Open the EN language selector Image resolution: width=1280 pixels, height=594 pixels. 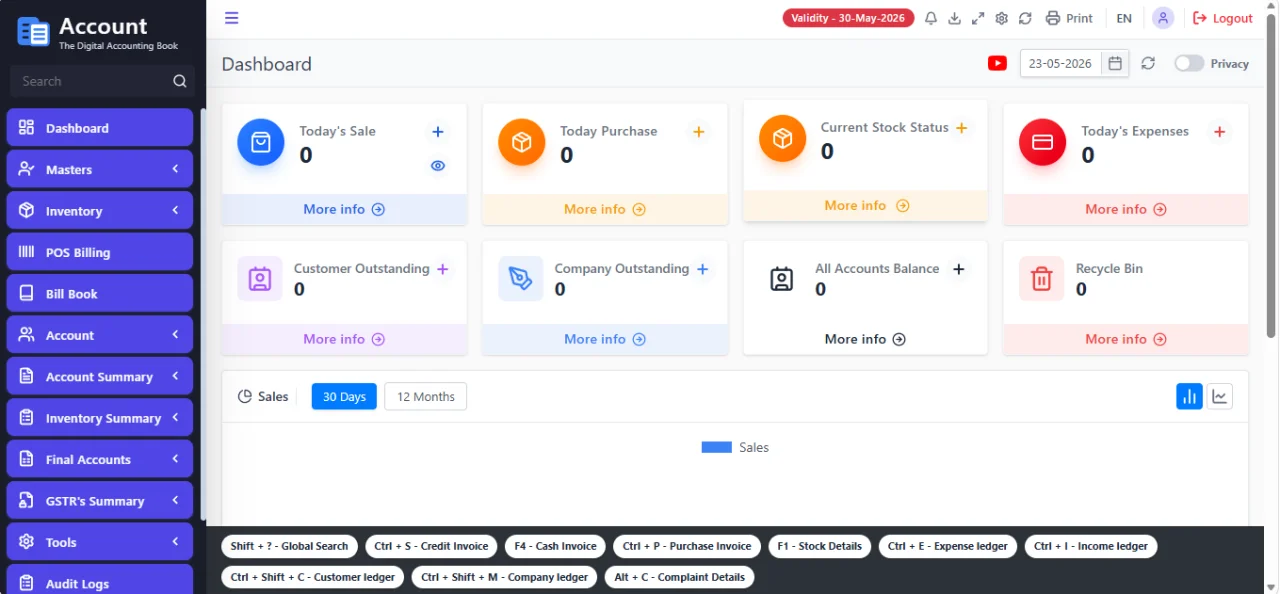pos(1124,18)
